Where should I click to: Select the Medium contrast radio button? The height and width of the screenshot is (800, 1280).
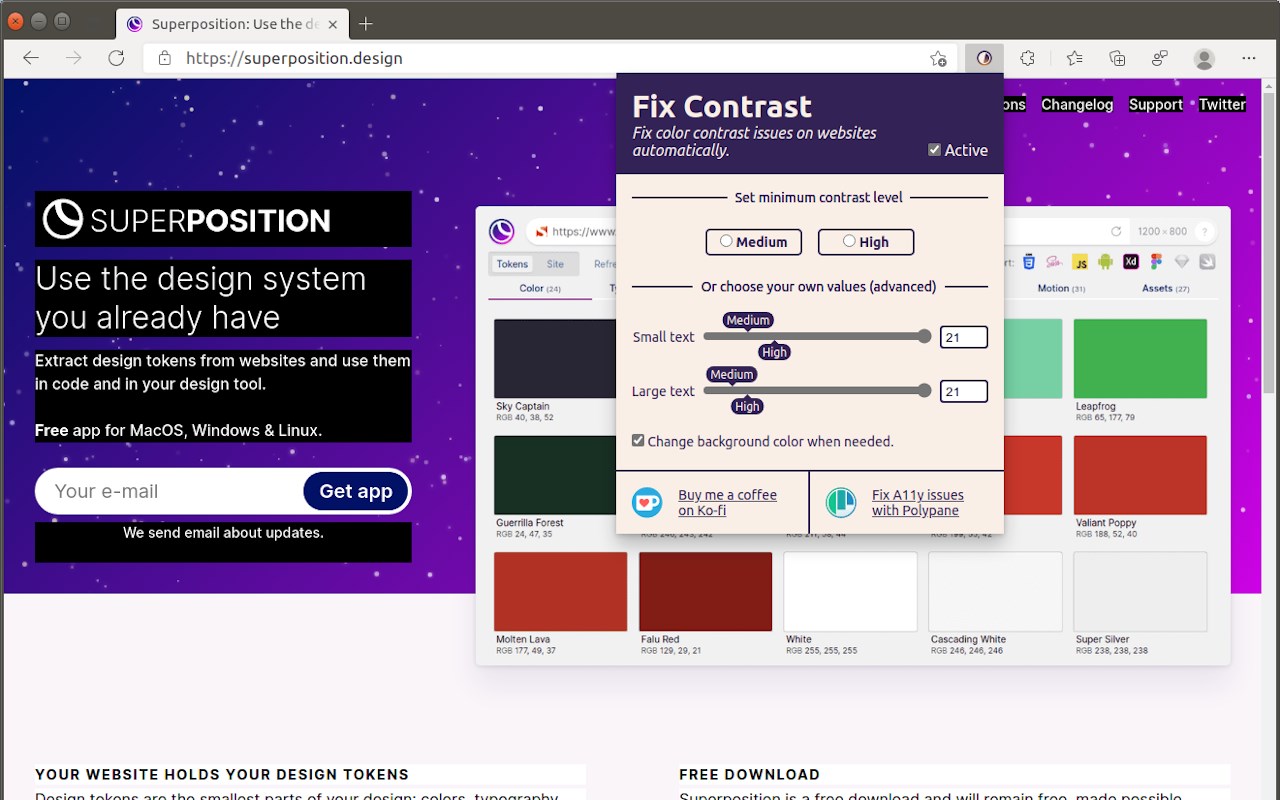(726, 241)
